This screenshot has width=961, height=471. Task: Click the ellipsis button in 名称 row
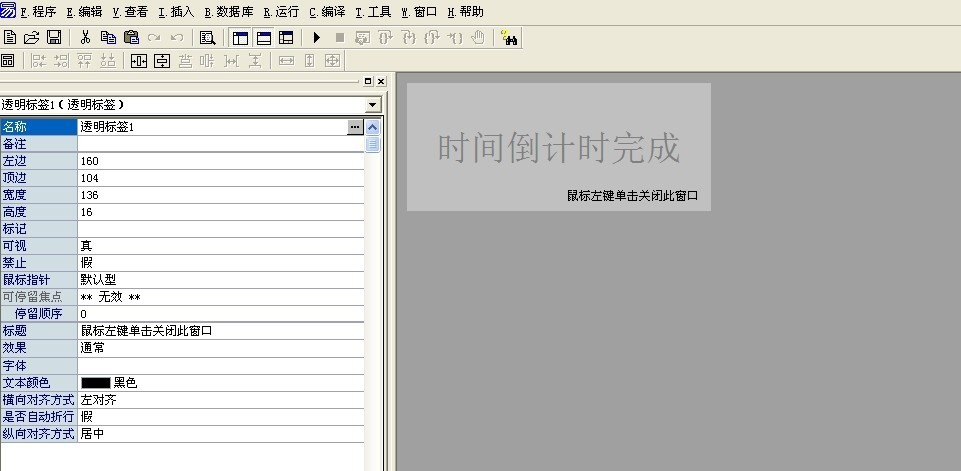pyautogui.click(x=354, y=127)
